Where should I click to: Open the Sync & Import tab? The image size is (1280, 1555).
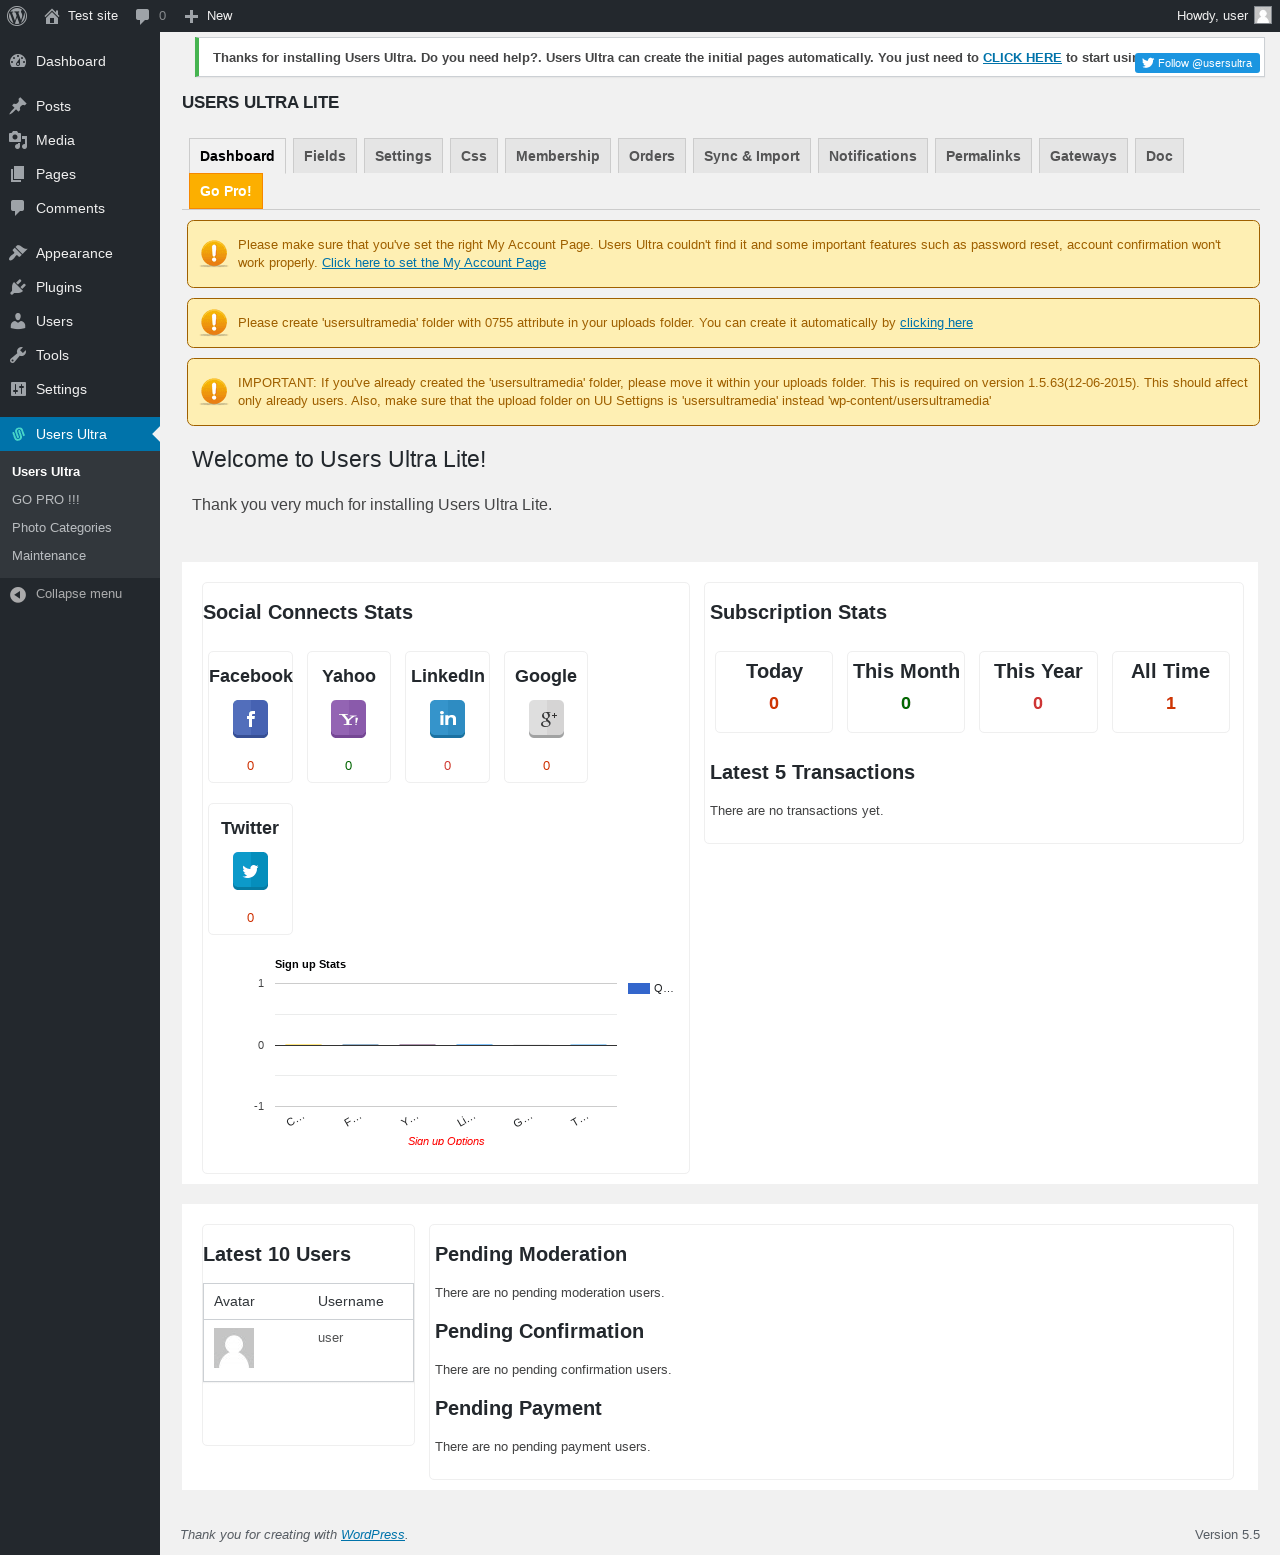pyautogui.click(x=752, y=156)
